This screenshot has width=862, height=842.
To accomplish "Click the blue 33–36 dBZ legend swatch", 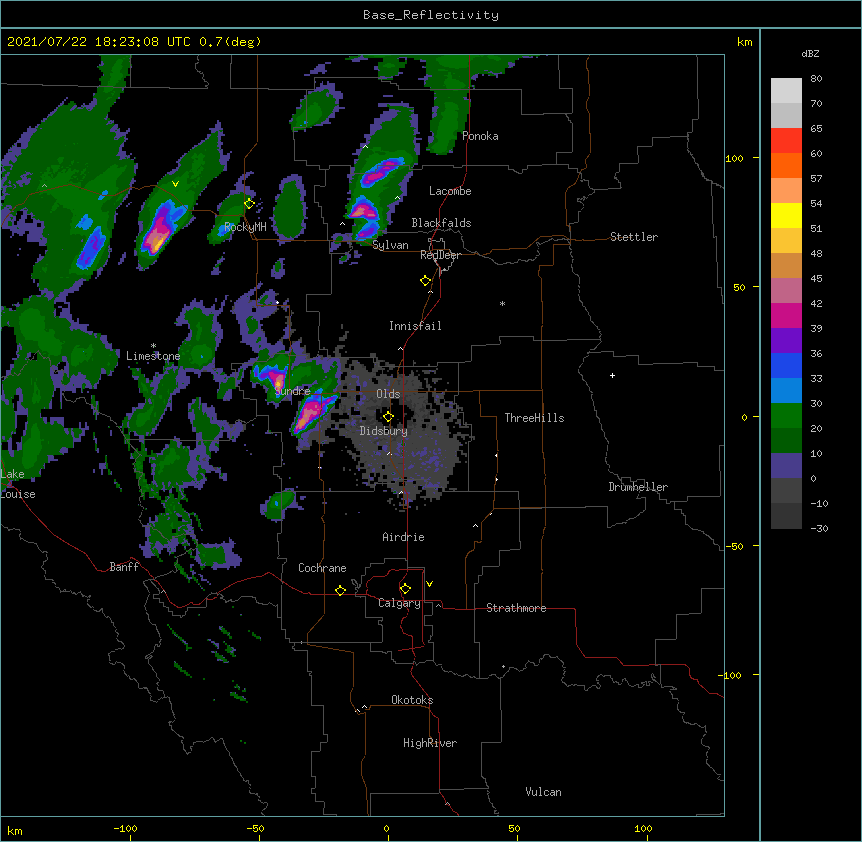I will 786,365.
